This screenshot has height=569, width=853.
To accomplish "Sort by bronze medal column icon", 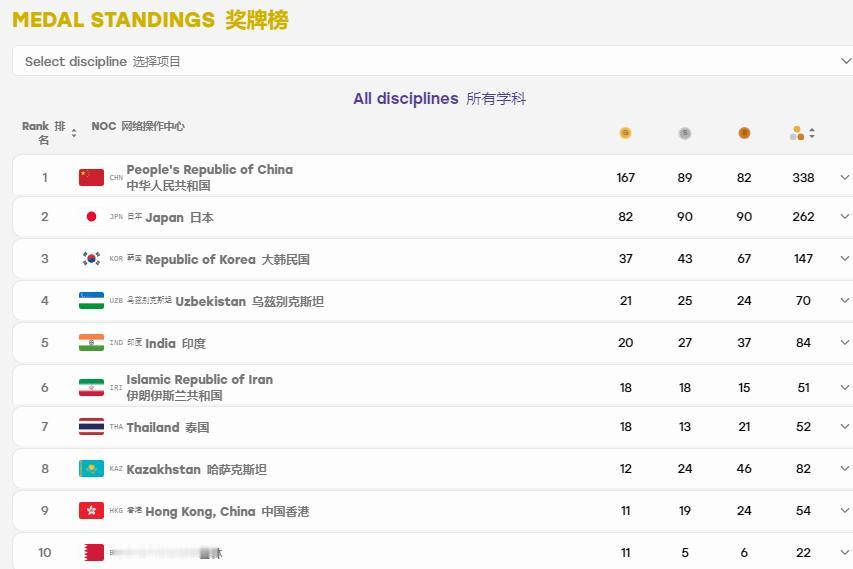I will point(744,133).
